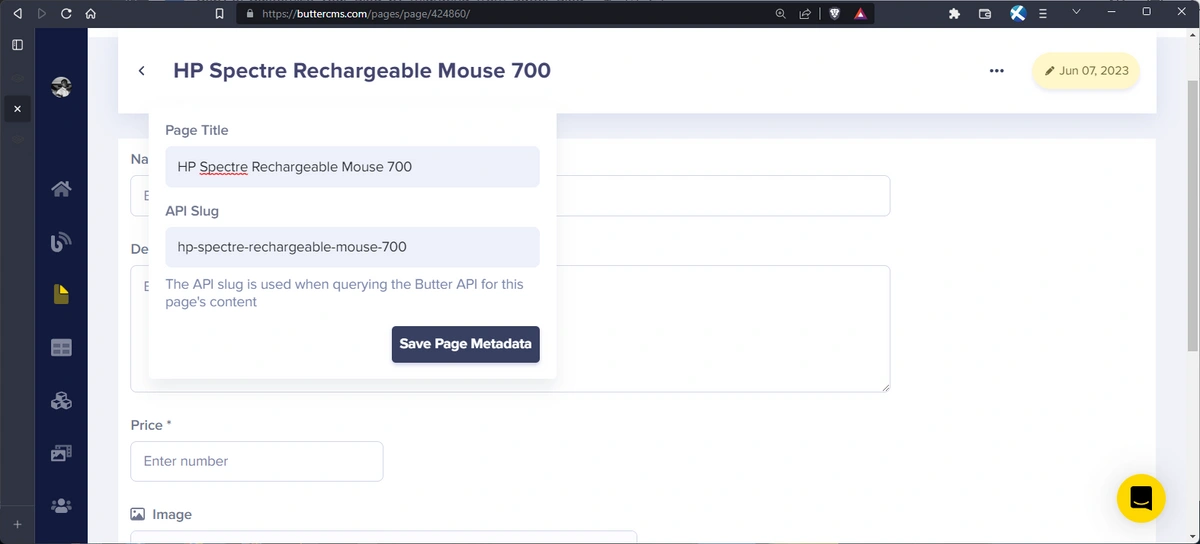
Task: Go to Butter home dashboard icon
Action: [61, 189]
